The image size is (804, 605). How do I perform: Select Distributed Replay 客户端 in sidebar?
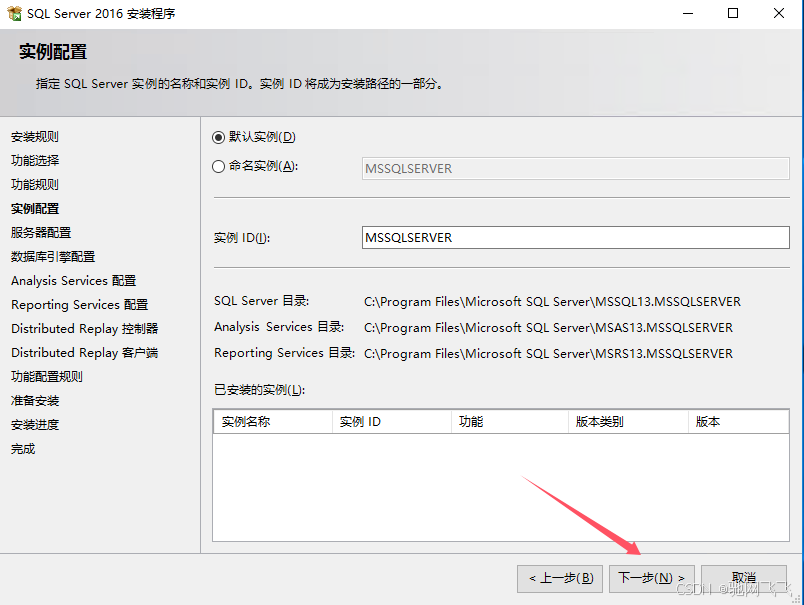[x=85, y=353]
